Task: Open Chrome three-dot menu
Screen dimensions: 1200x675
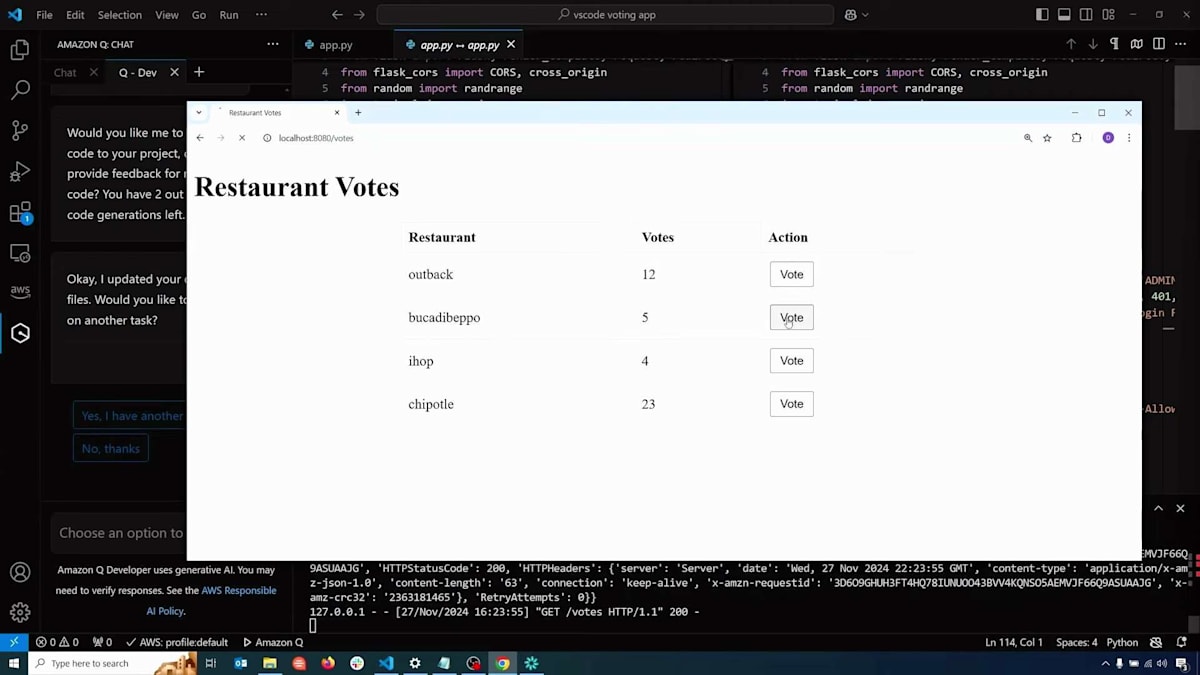Action: click(1129, 138)
